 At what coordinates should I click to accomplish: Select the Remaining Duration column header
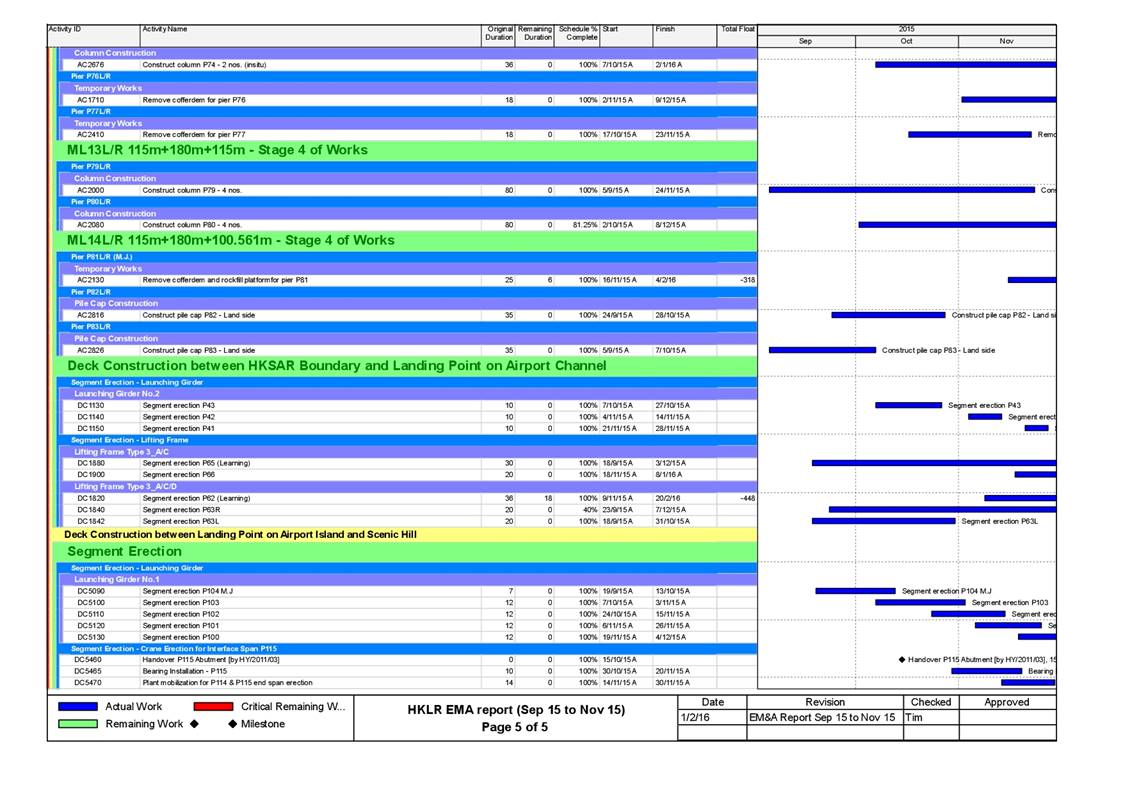tap(535, 36)
